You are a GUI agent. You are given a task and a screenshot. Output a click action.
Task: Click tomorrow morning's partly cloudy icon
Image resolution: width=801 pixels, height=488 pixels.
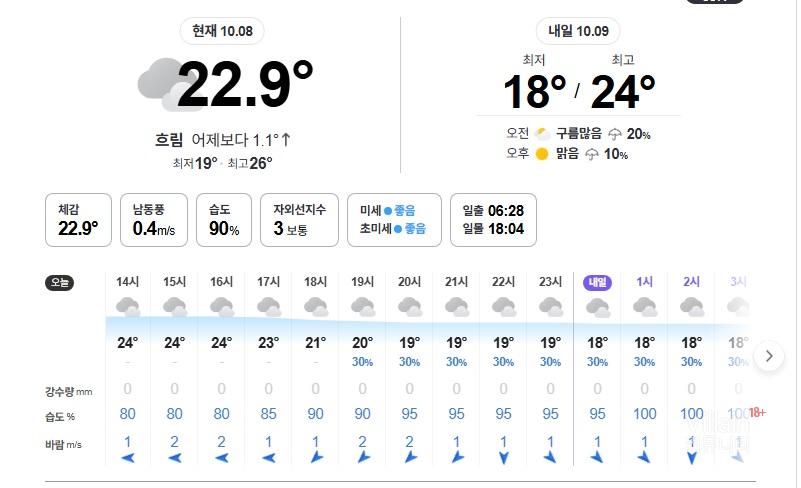coord(542,134)
